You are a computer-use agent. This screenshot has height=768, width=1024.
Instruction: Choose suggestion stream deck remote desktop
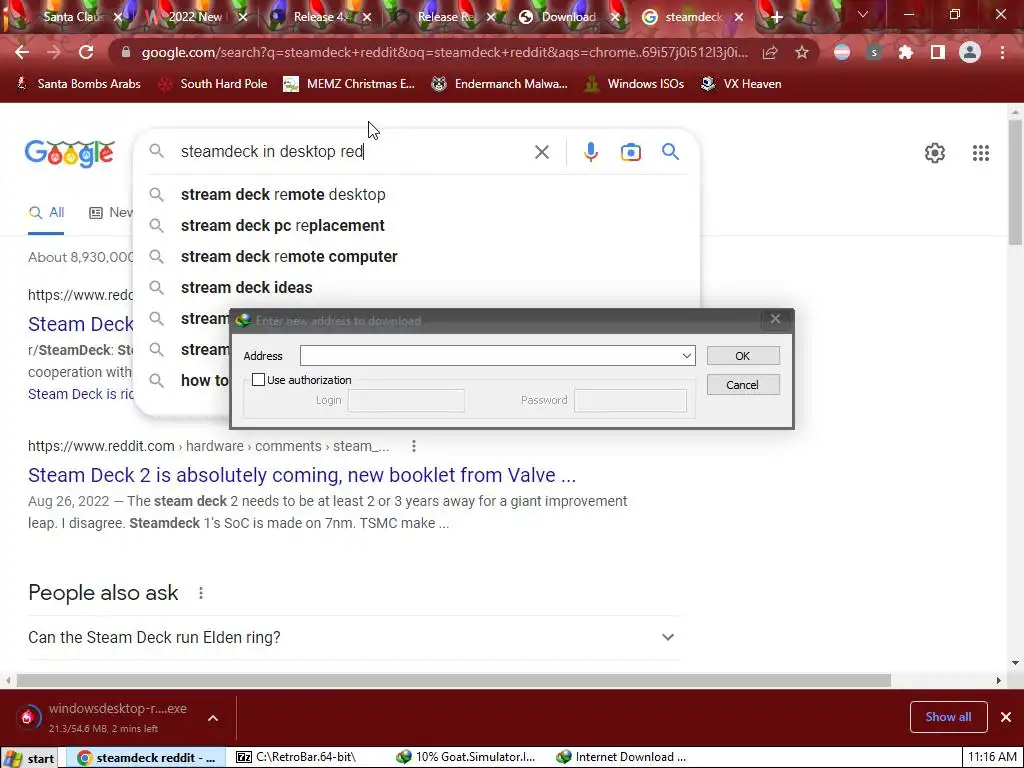point(417,195)
